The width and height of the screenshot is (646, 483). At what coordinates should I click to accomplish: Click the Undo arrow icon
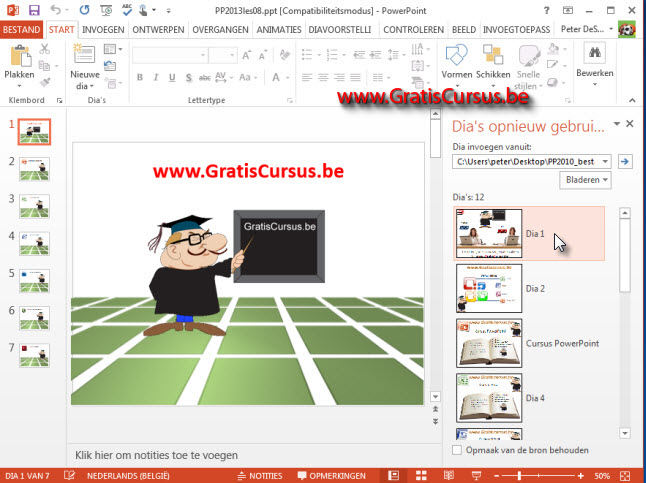point(56,10)
